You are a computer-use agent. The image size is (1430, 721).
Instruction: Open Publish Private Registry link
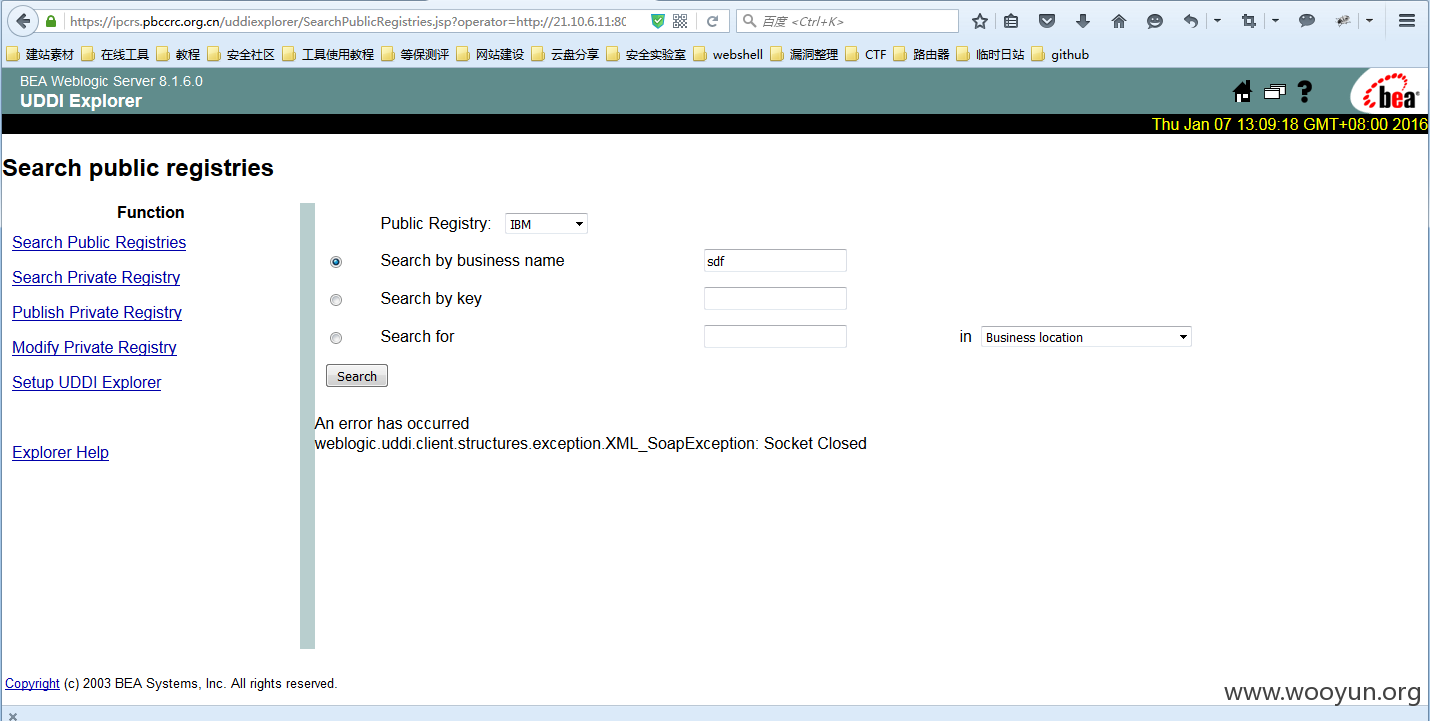(97, 313)
